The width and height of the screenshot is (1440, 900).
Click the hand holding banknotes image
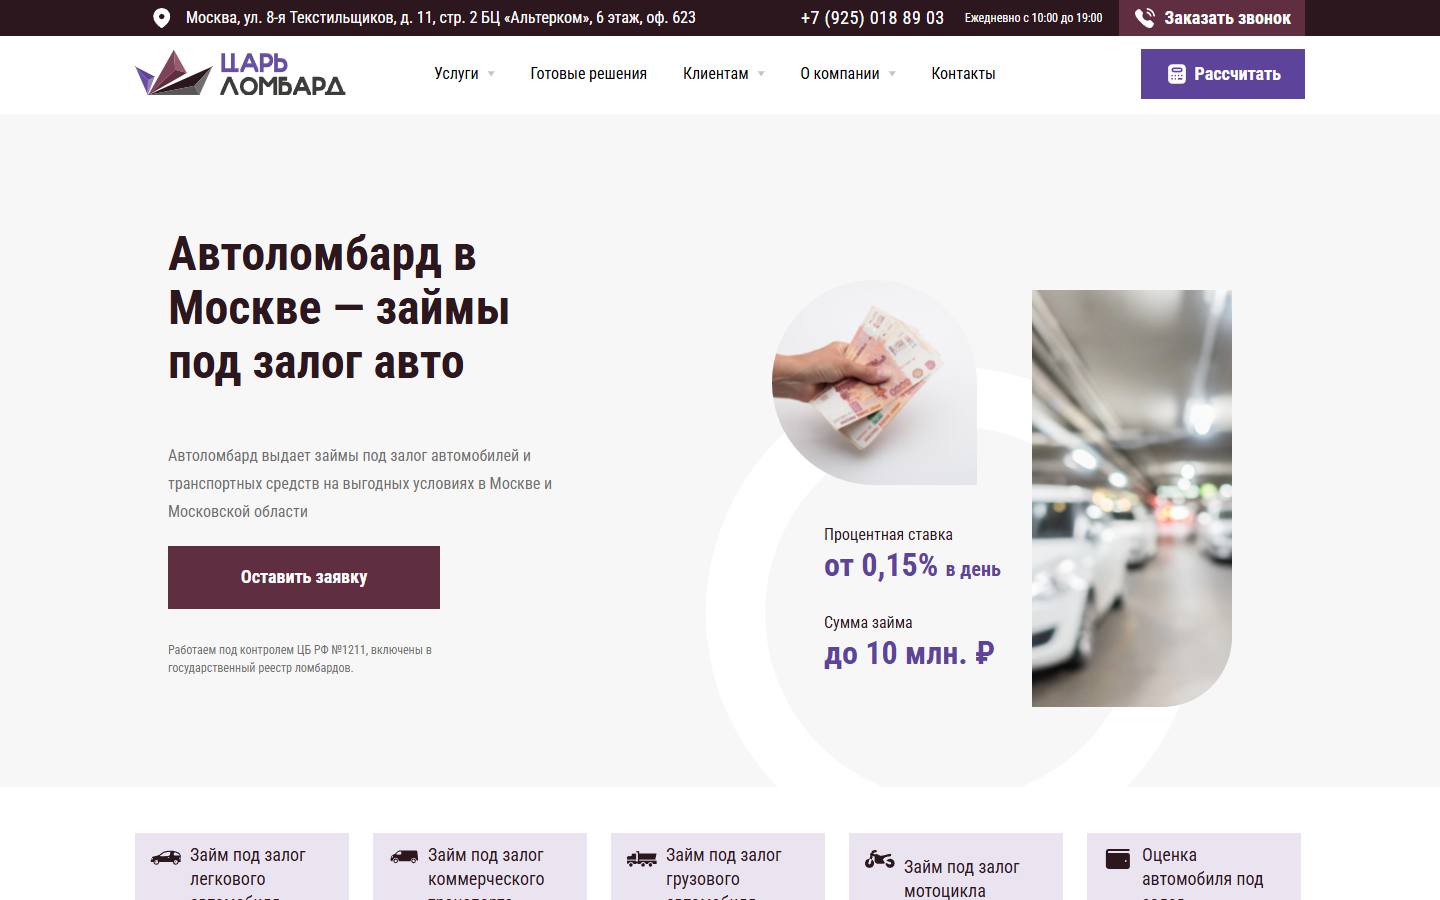point(874,383)
